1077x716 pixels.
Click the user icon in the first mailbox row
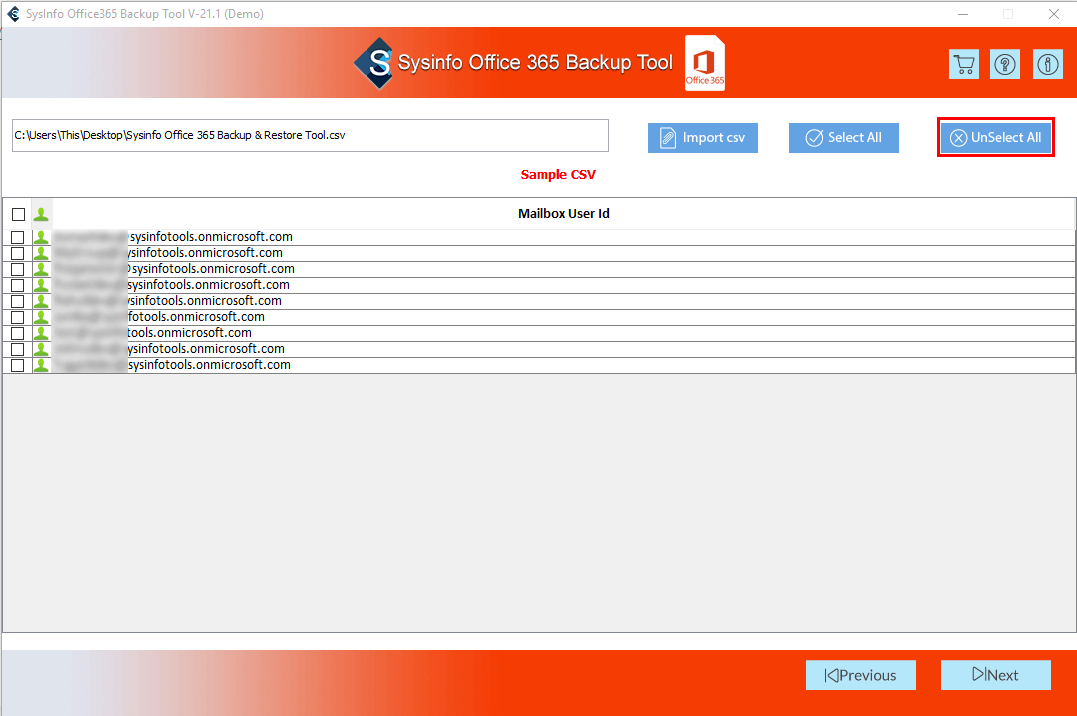(41, 237)
